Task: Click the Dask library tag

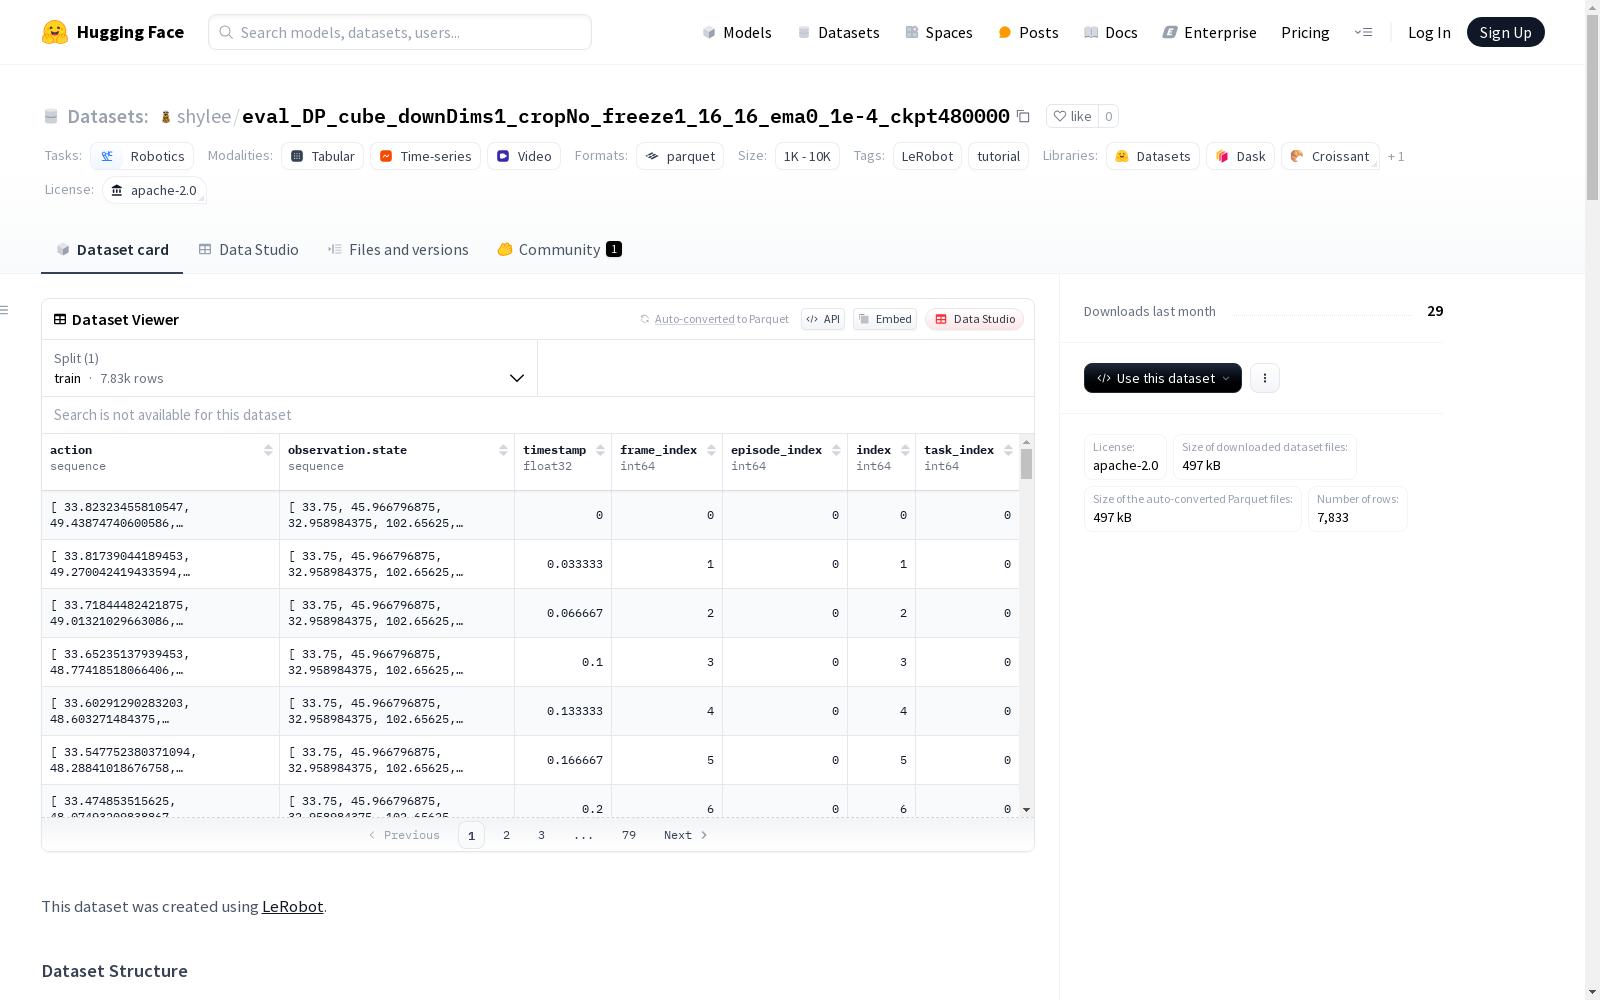Action: coord(1240,156)
